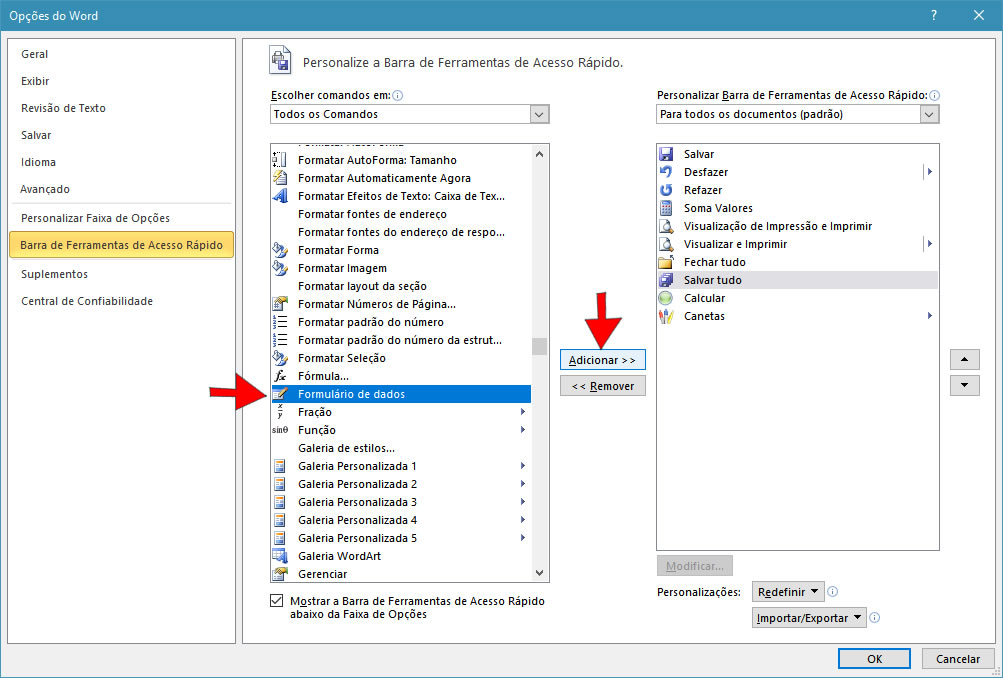1003x678 pixels.
Task: Click the Formatar AutoForma: Tamanho icon
Action: pyautogui.click(x=280, y=160)
